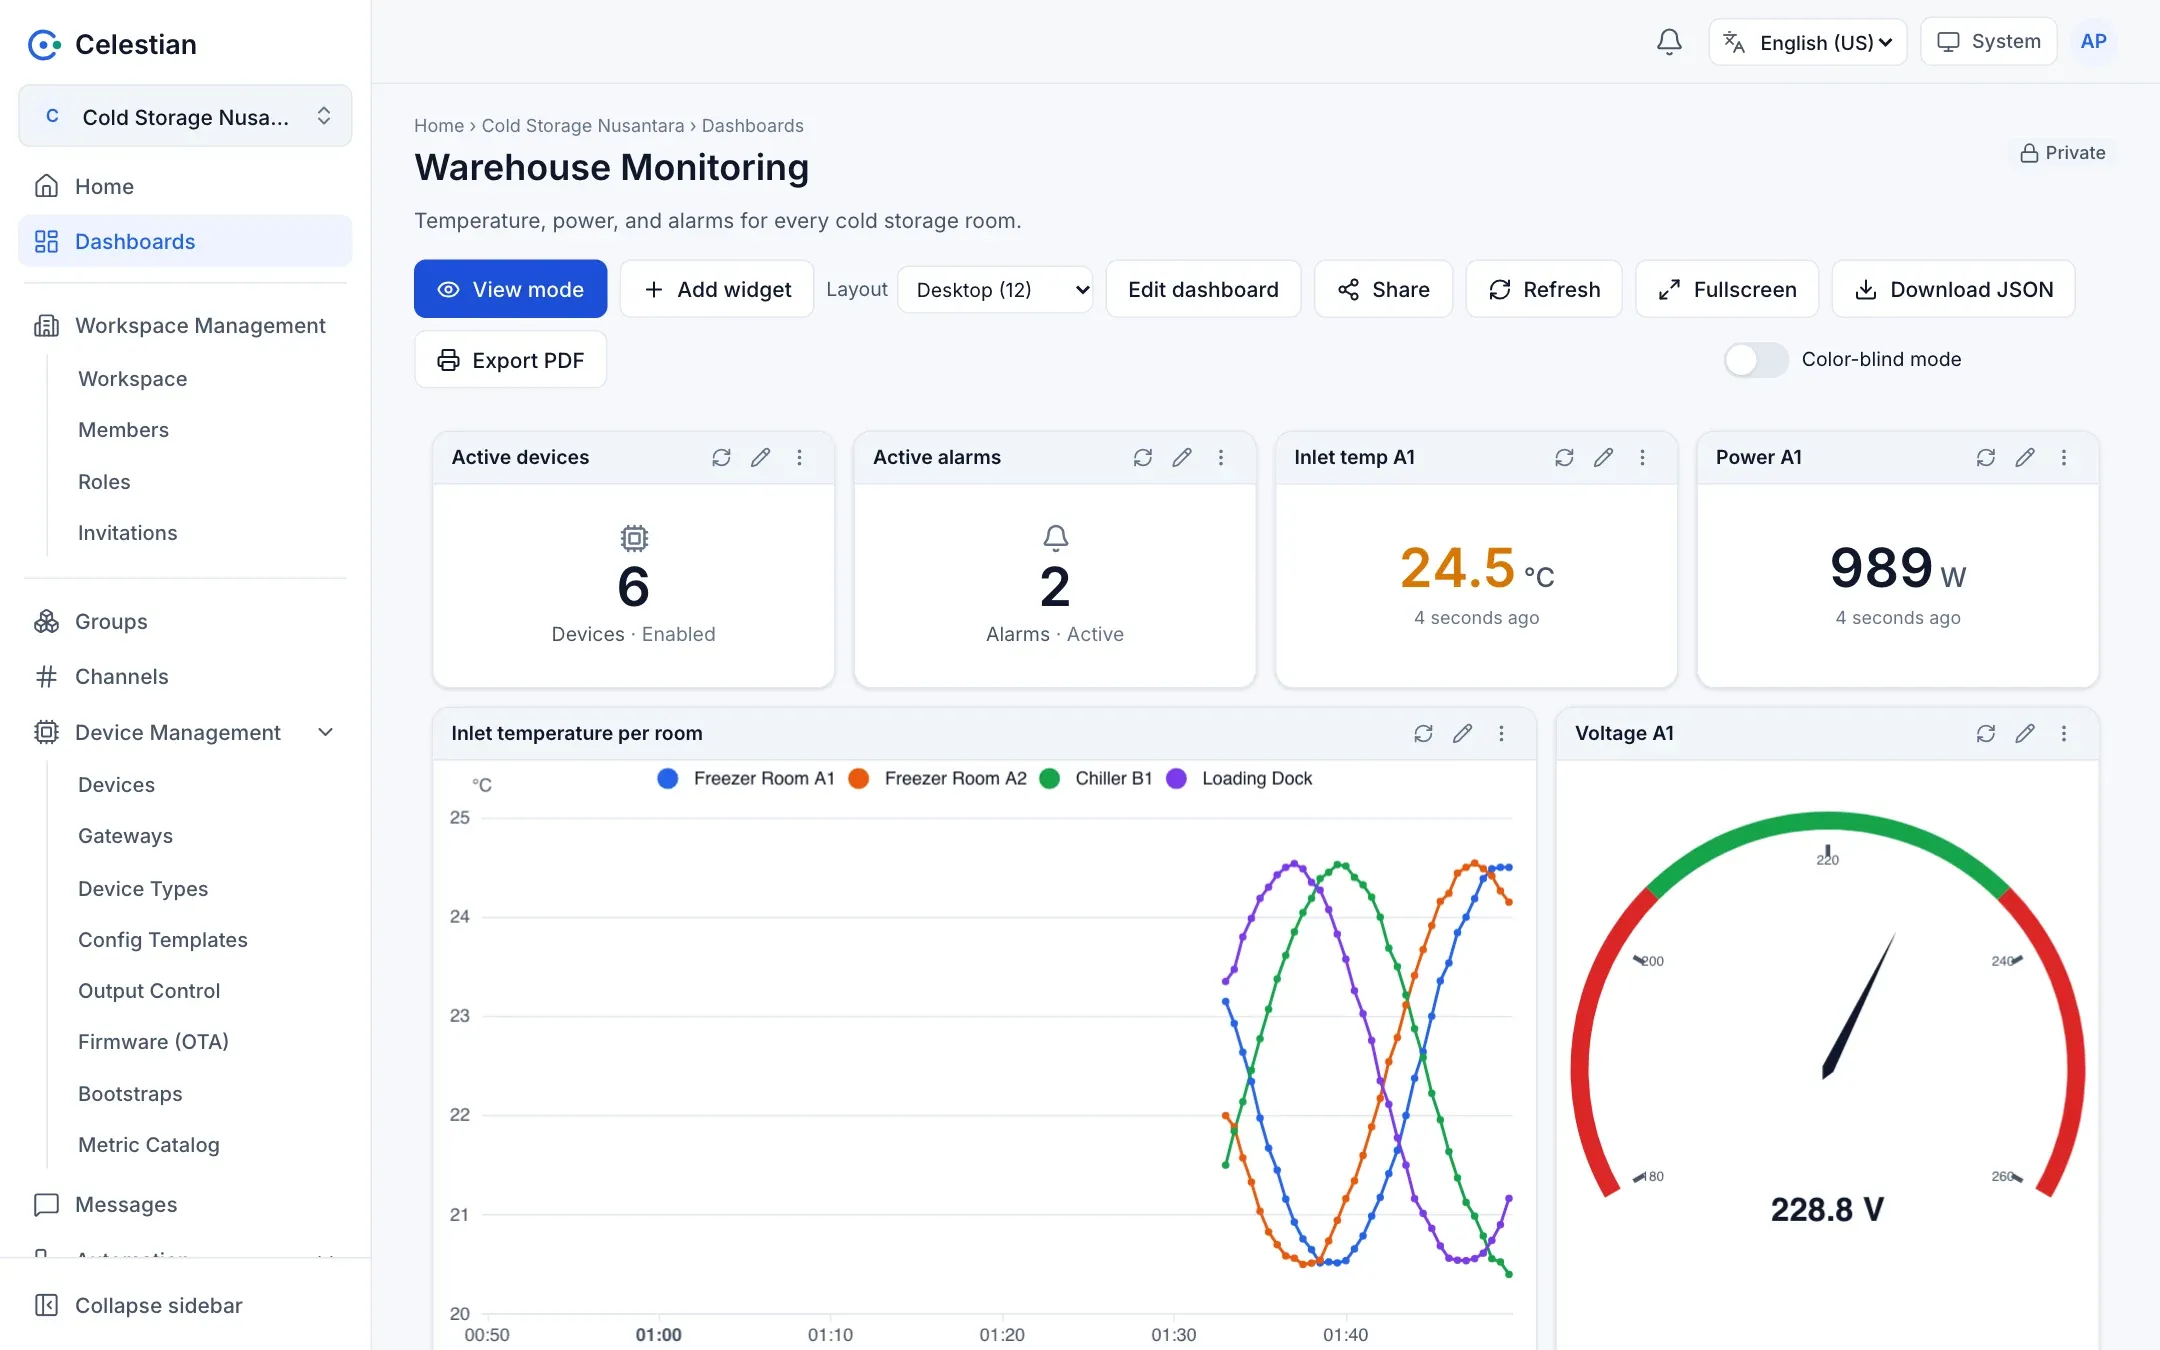The image size is (2160, 1350).
Task: Open Firmware (OTA) in the sidebar
Action: [x=153, y=1042]
